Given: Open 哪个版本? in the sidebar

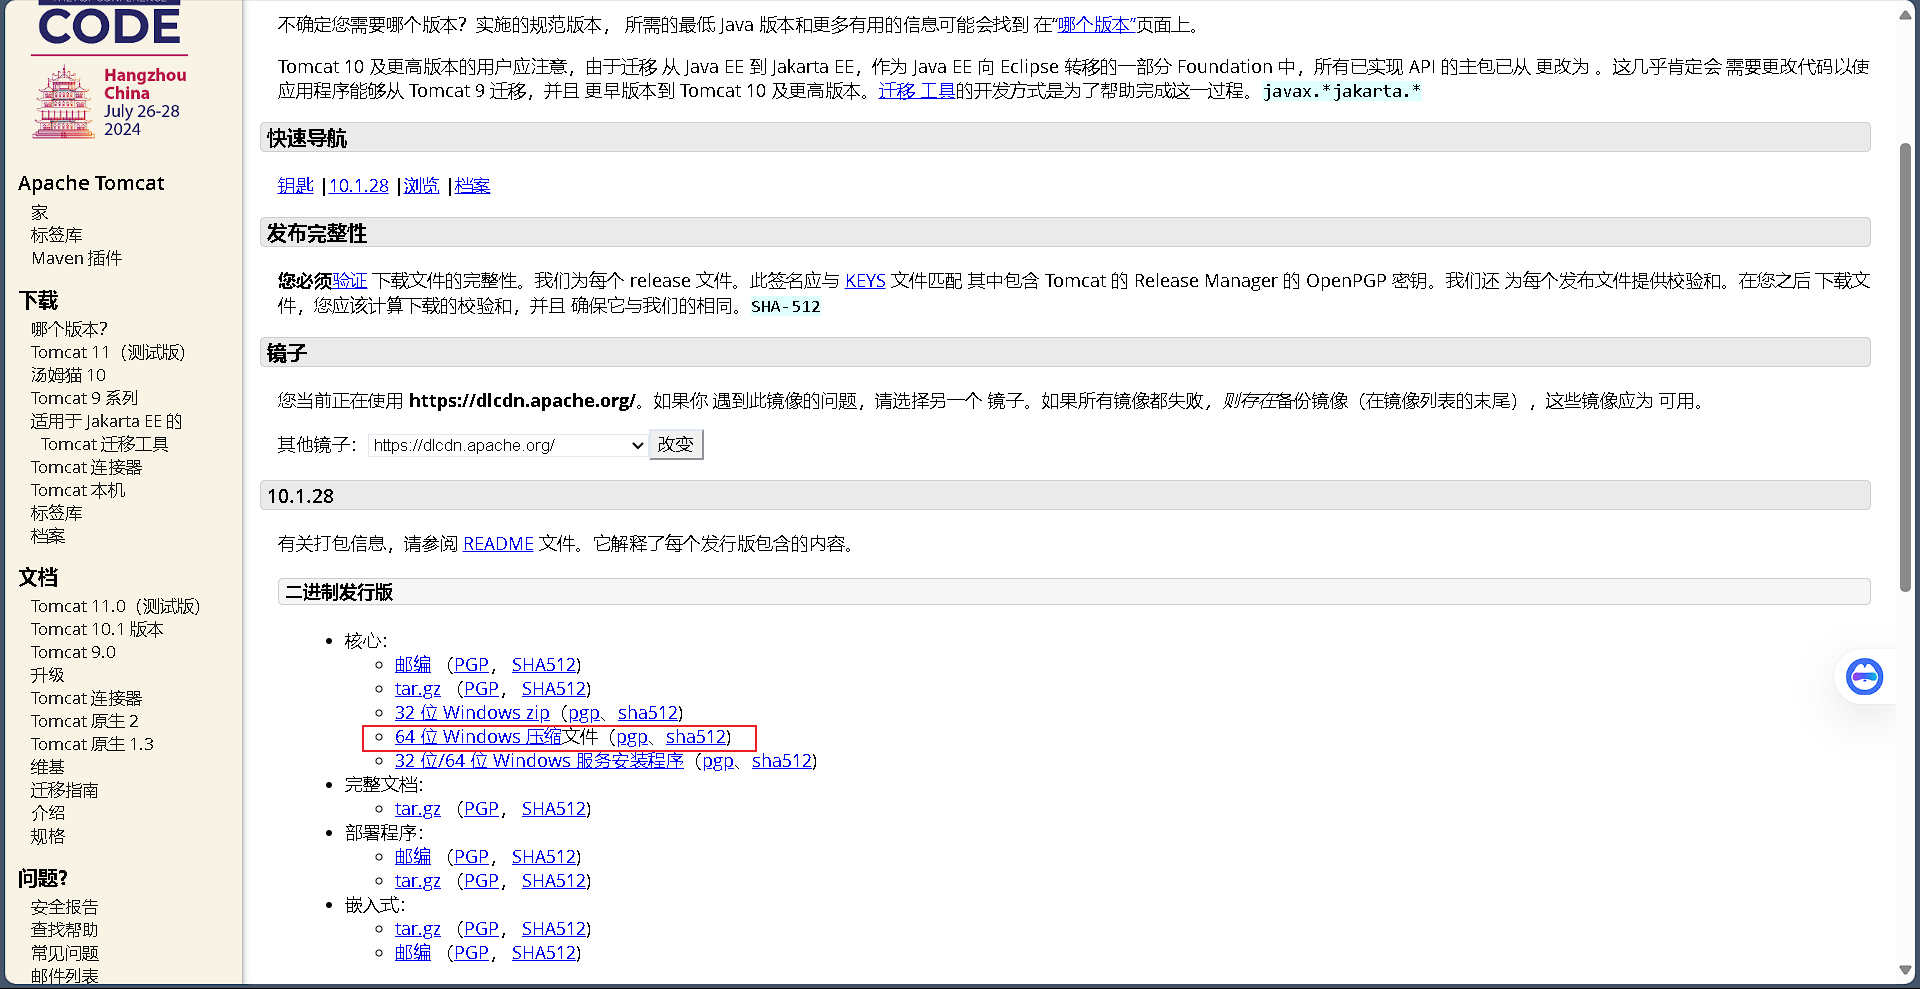Looking at the screenshot, I should pos(69,330).
